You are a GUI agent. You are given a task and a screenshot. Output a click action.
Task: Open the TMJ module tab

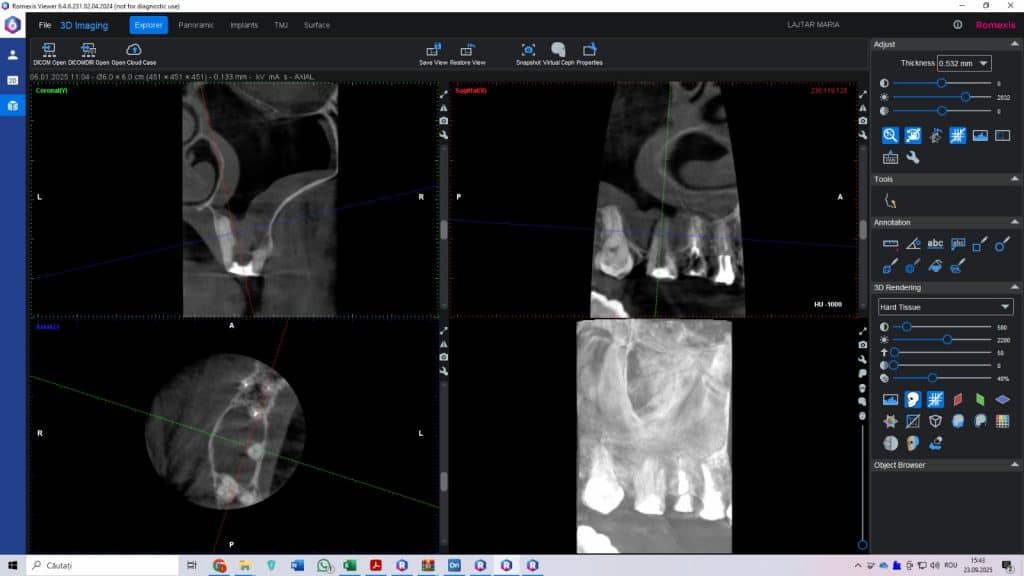(279, 25)
